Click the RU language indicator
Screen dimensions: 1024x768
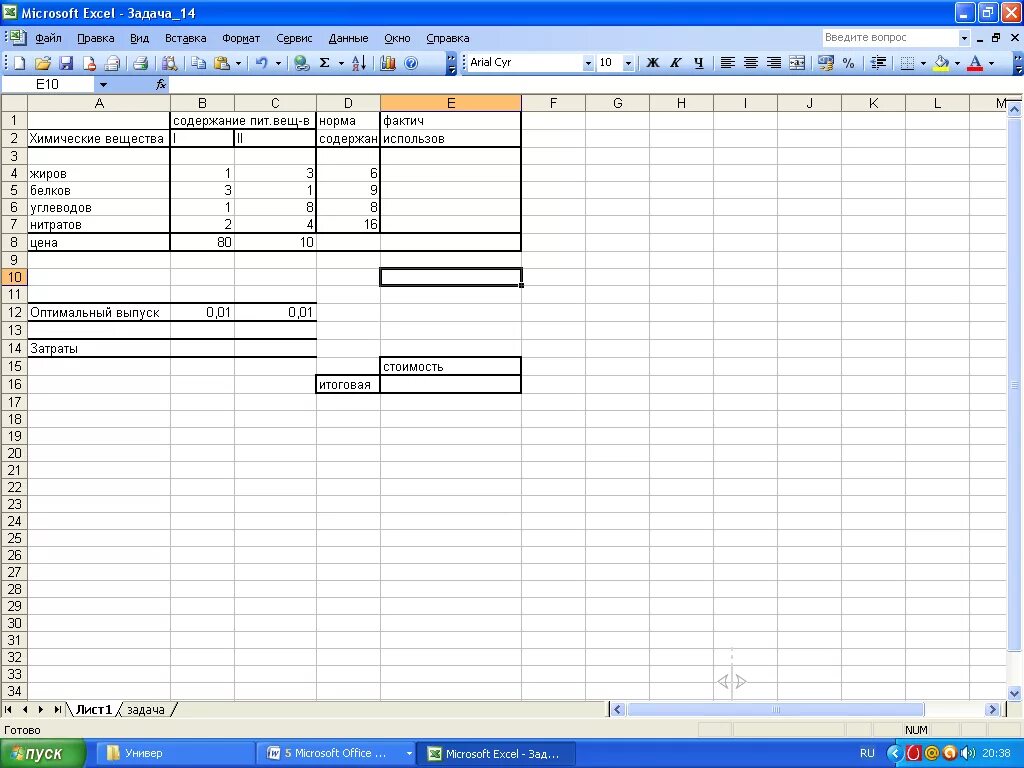pos(867,754)
